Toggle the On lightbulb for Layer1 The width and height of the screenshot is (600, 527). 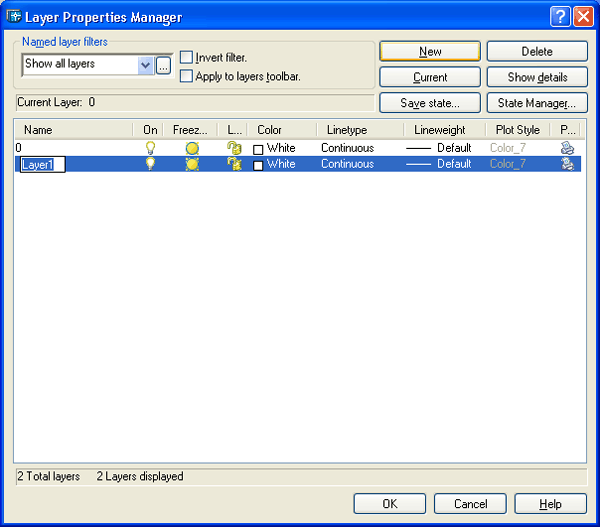point(151,164)
